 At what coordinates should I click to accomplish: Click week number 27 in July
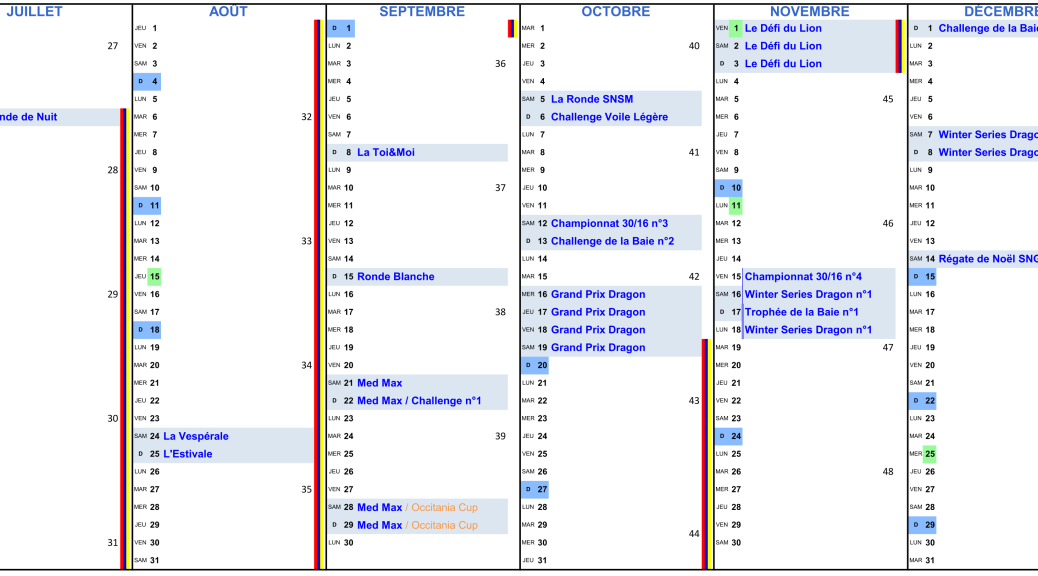tap(113, 46)
